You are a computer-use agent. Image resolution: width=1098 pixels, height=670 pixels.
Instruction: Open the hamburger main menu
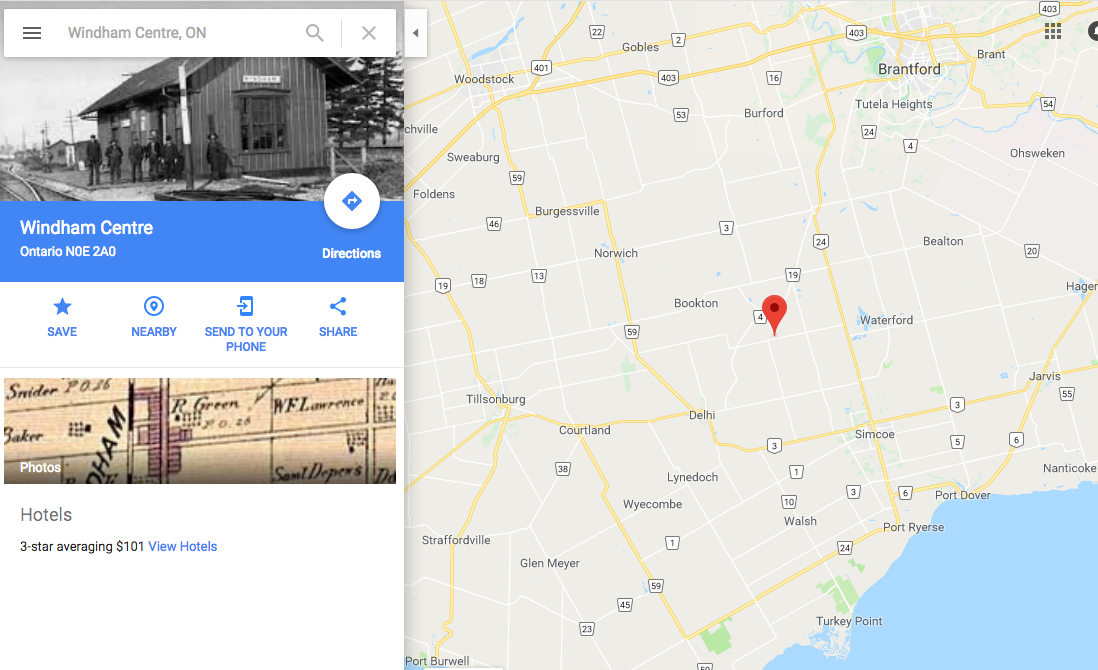pyautogui.click(x=32, y=33)
